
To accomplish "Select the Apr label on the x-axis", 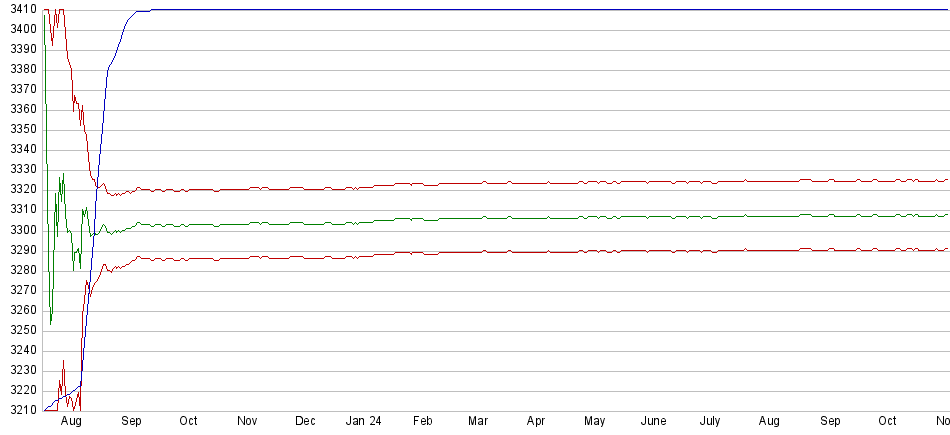I will pyautogui.click(x=537, y=422).
